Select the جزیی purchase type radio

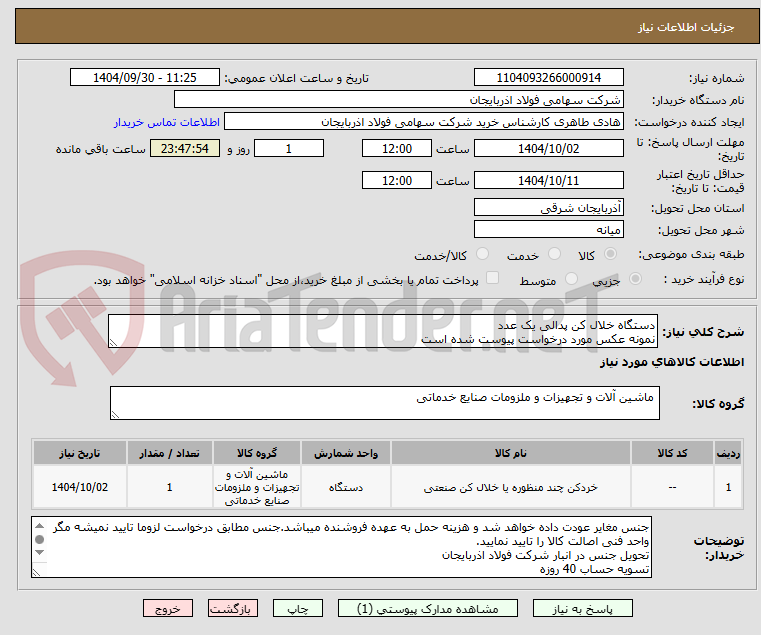pyautogui.click(x=635, y=279)
